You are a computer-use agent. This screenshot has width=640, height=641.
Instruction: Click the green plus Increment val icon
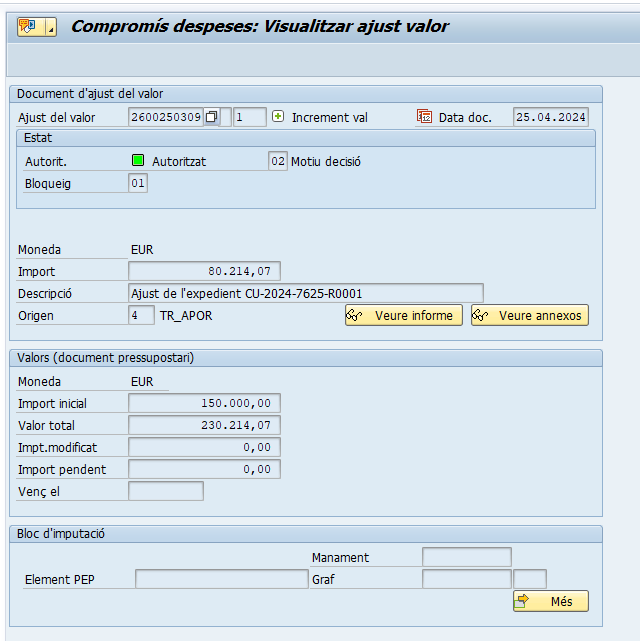tap(278, 117)
